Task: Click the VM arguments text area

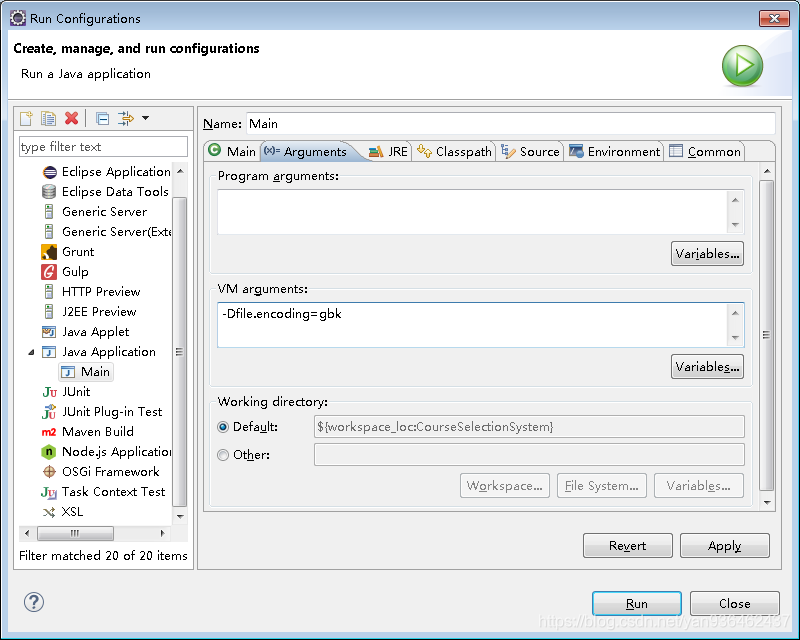Action: coord(472,325)
